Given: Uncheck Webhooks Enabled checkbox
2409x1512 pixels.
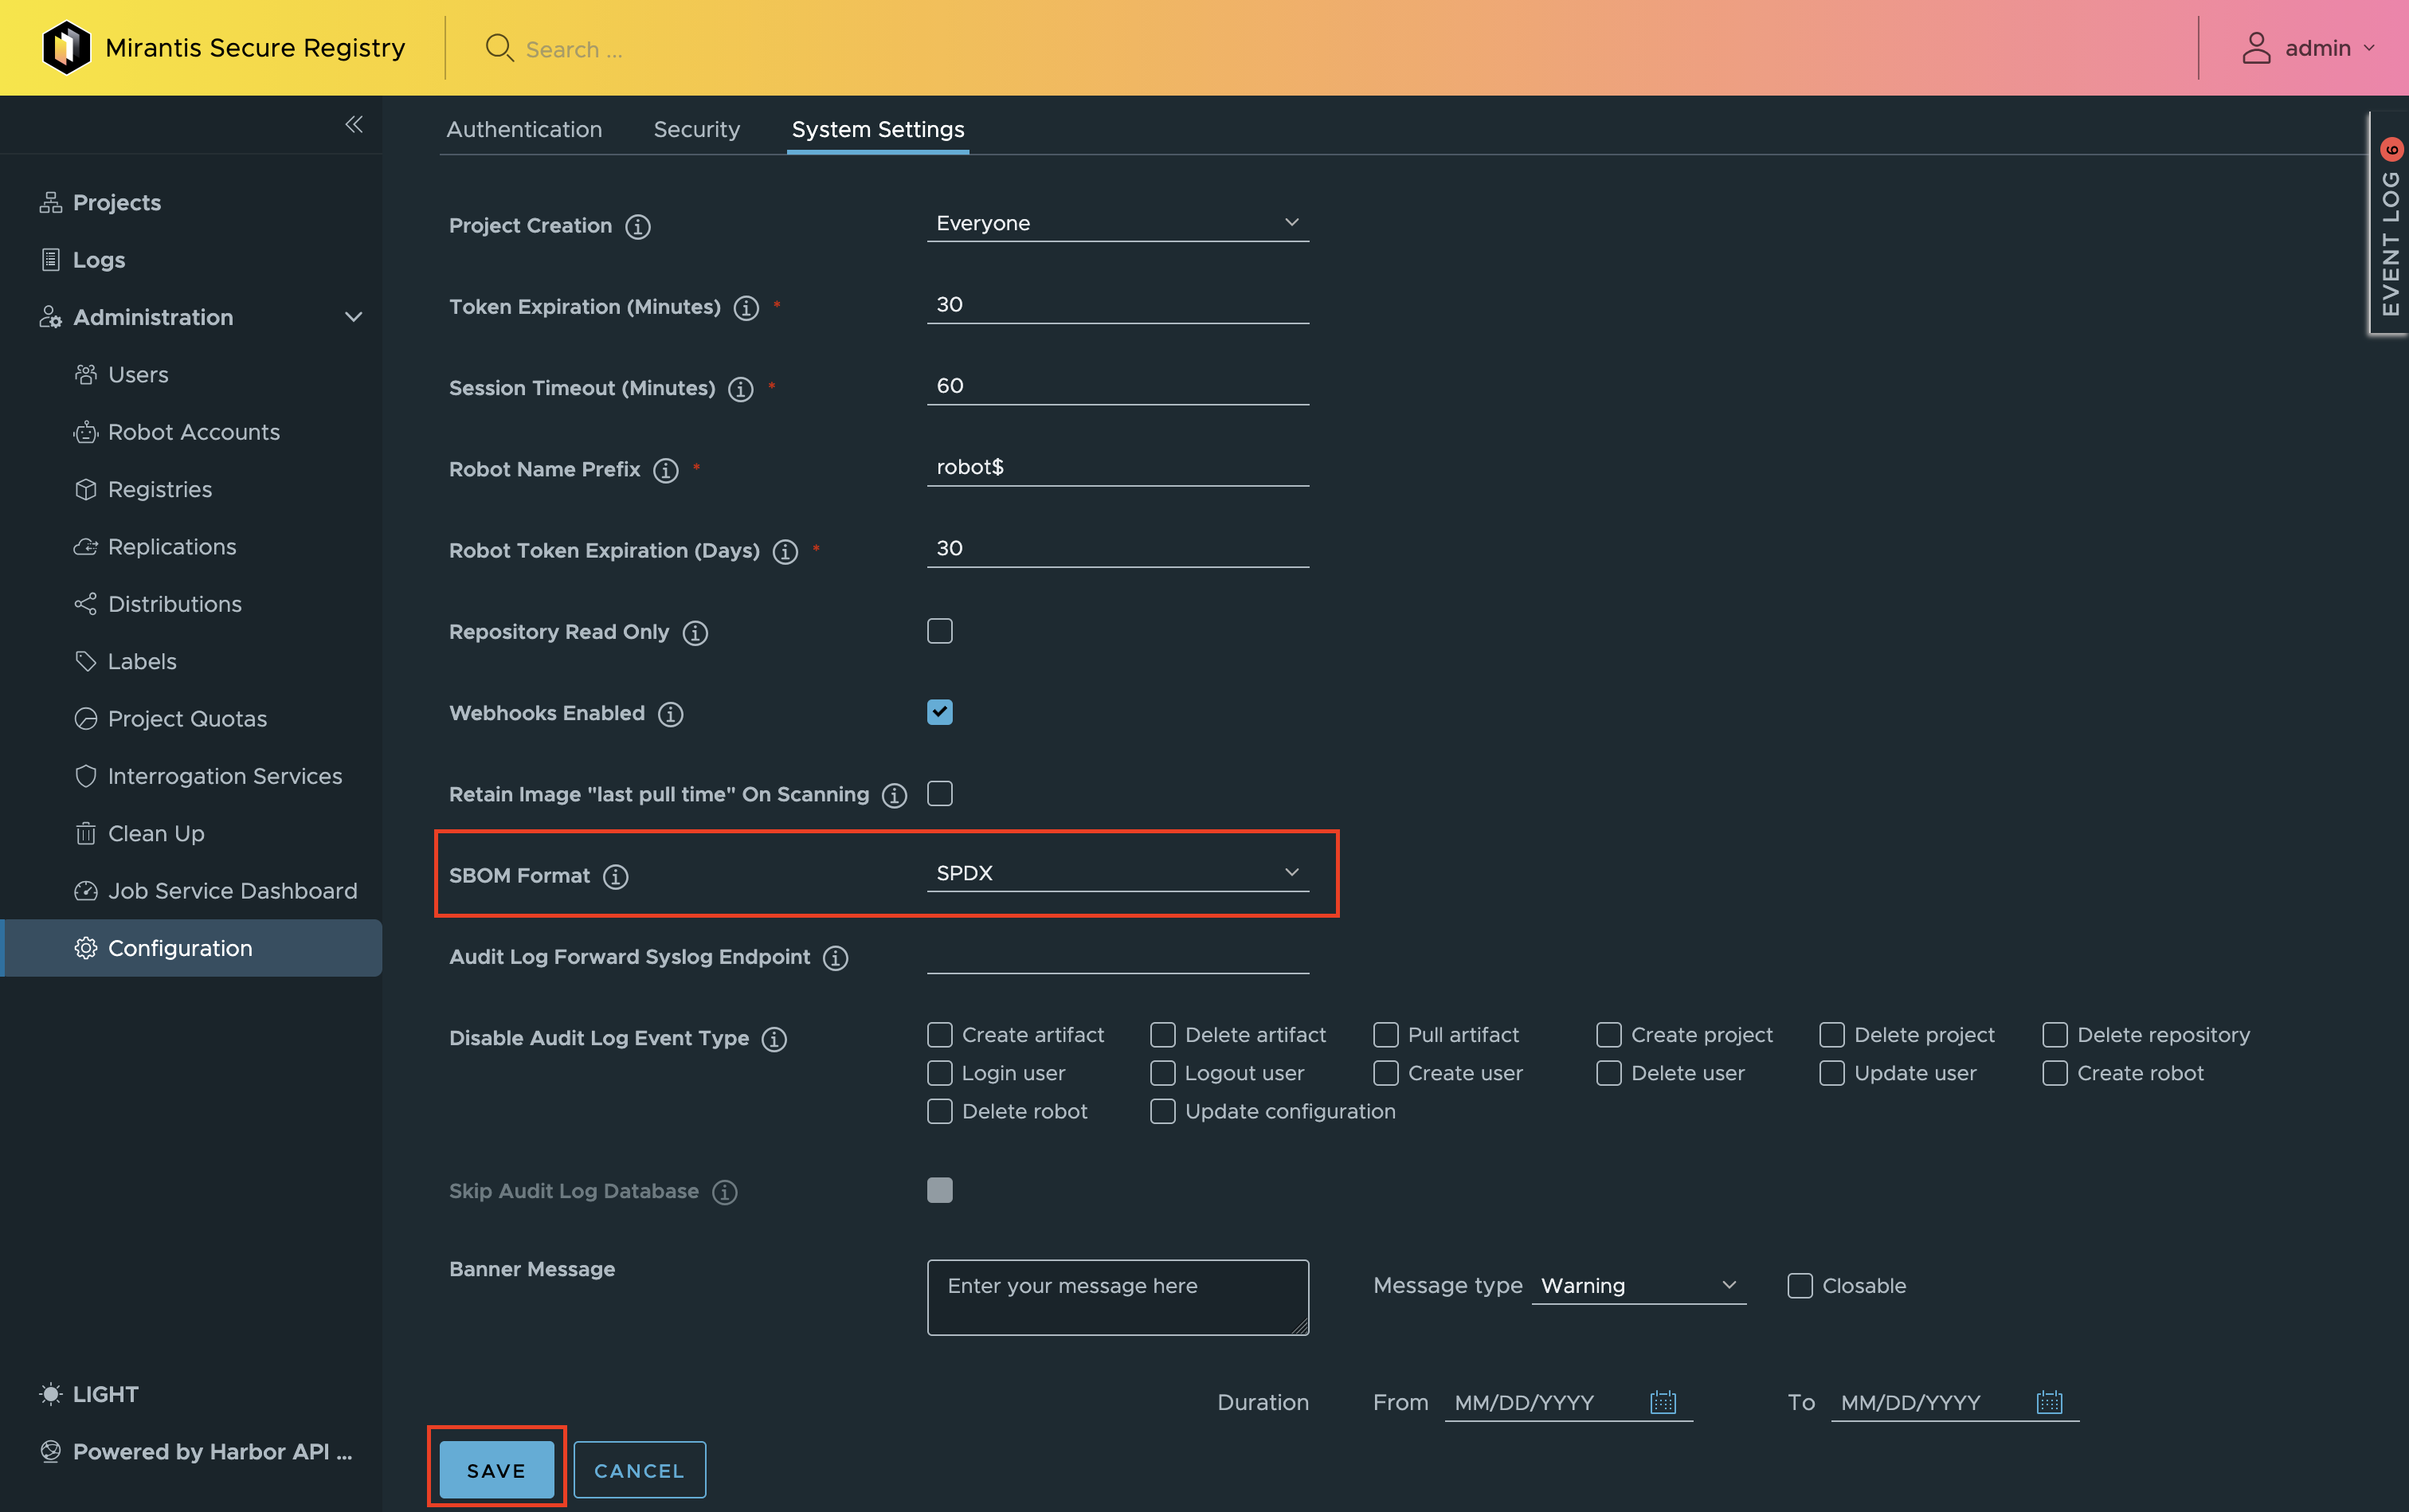Looking at the screenshot, I should (x=940, y=712).
